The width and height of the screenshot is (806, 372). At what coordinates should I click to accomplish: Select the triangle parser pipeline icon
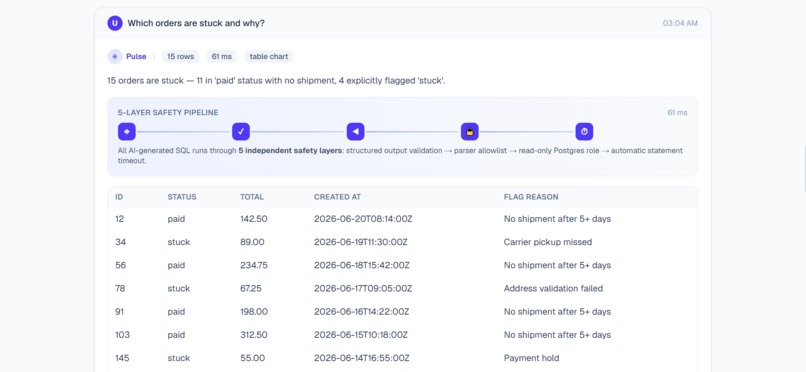355,132
